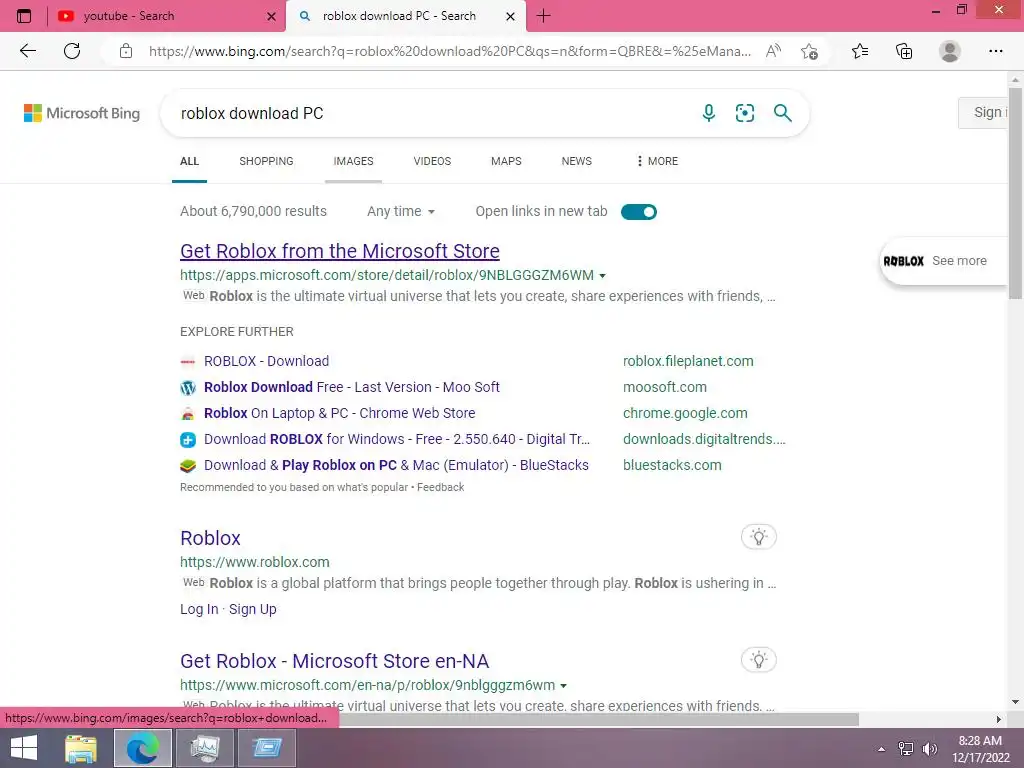Close the roblox download PC tab

tap(511, 16)
